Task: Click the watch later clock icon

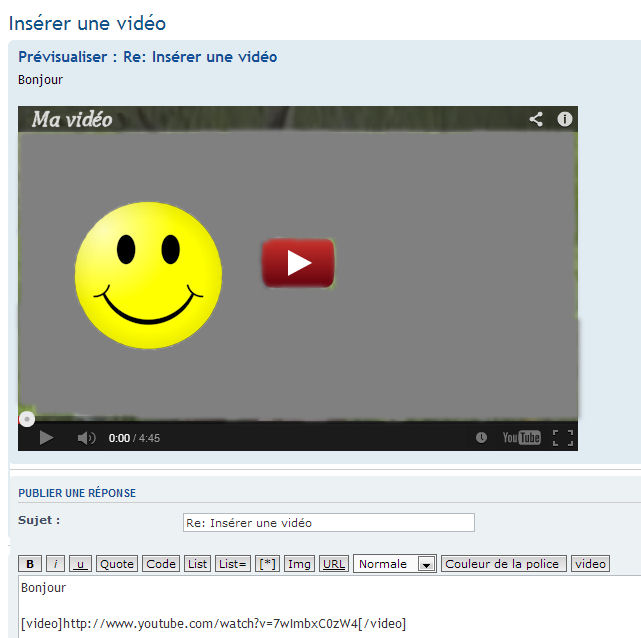Action: [482, 438]
